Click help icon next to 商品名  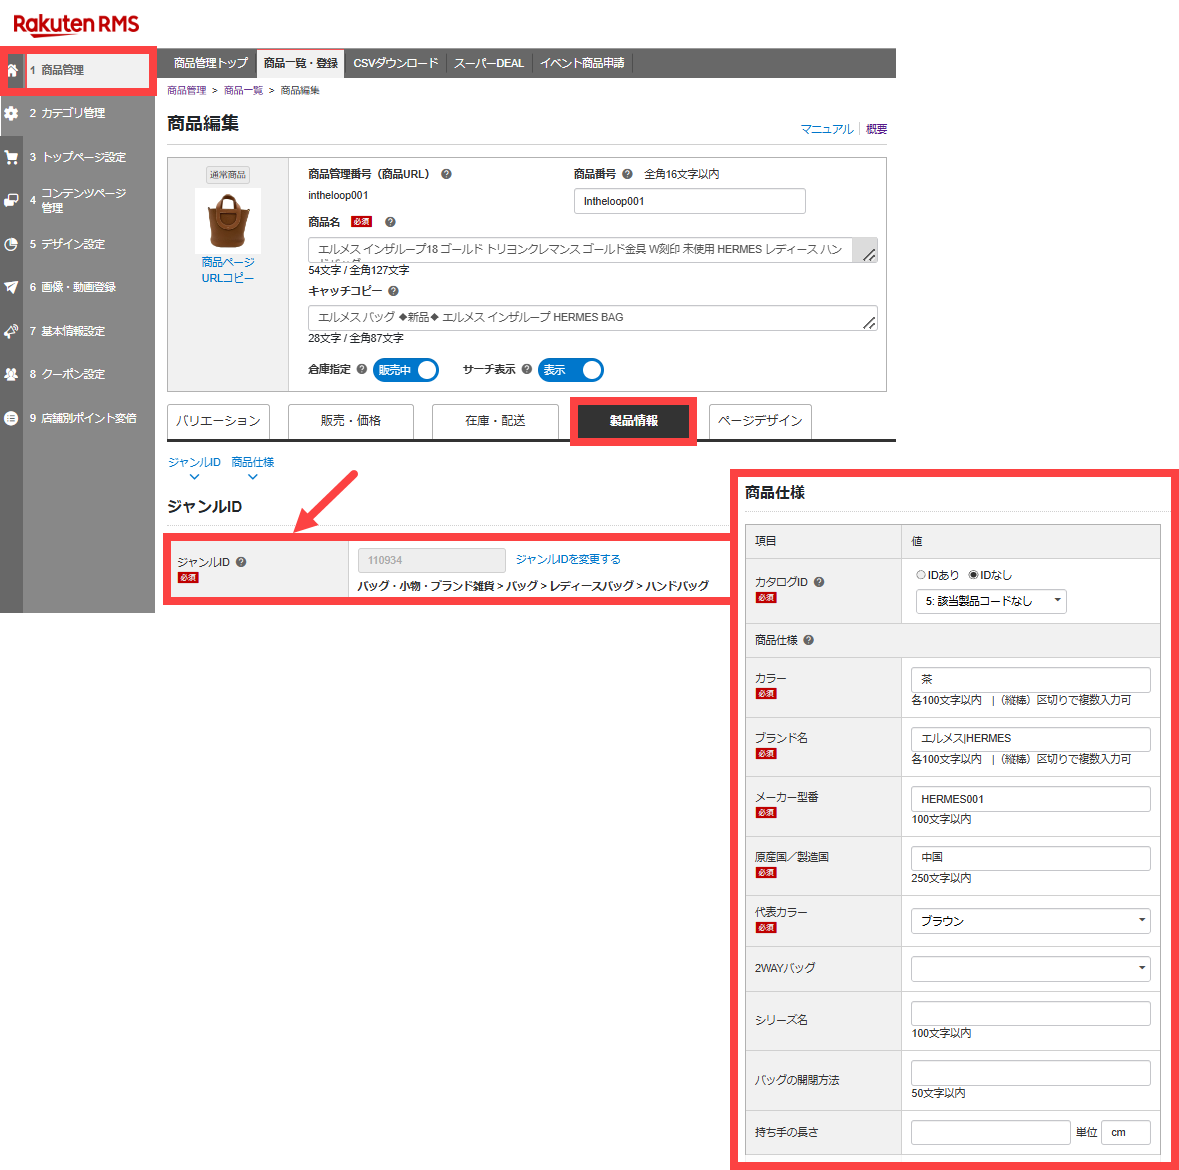(390, 222)
